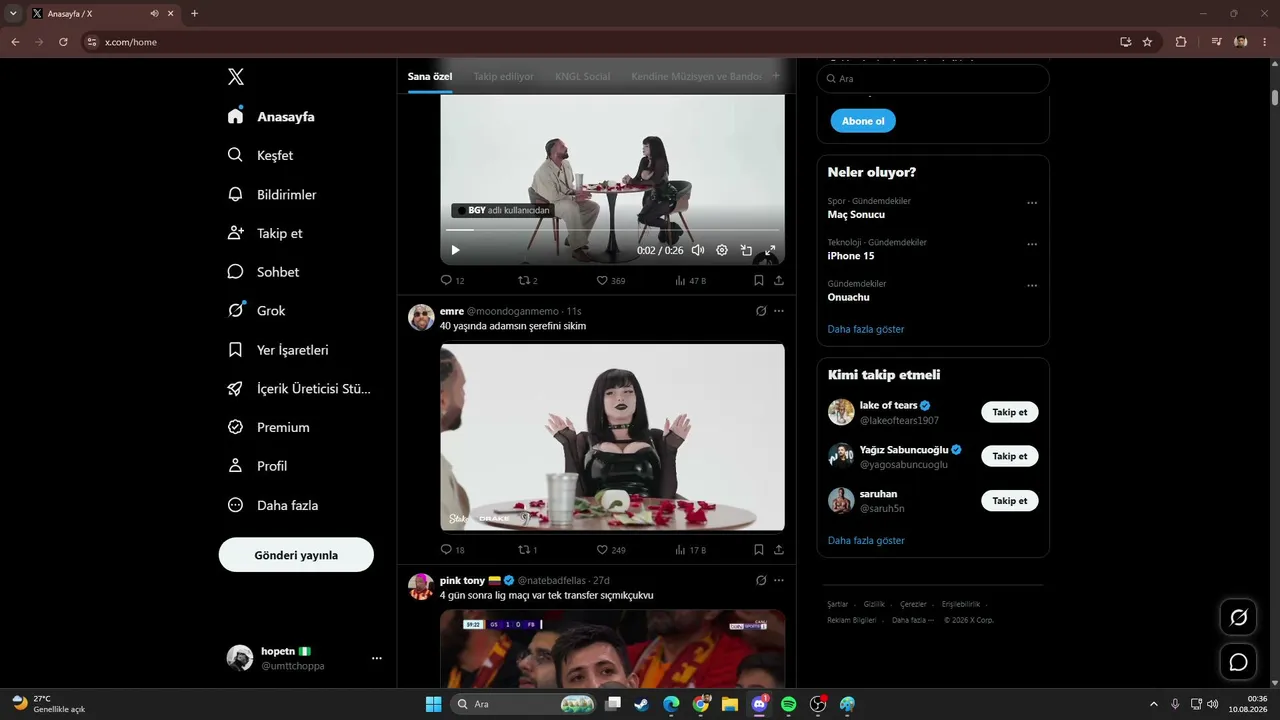The image size is (1280, 720).
Task: Open Chrome extensions puzzle icon
Action: pyautogui.click(x=1181, y=42)
